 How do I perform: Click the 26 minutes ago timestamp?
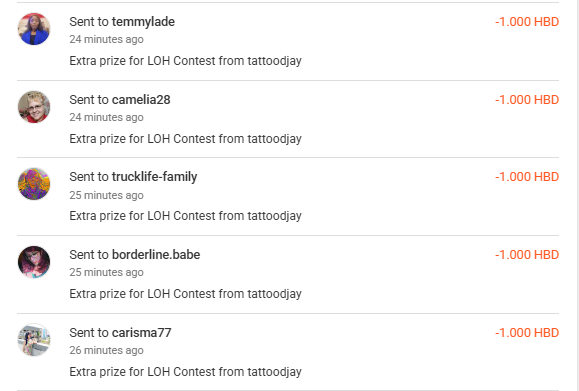pos(106,350)
